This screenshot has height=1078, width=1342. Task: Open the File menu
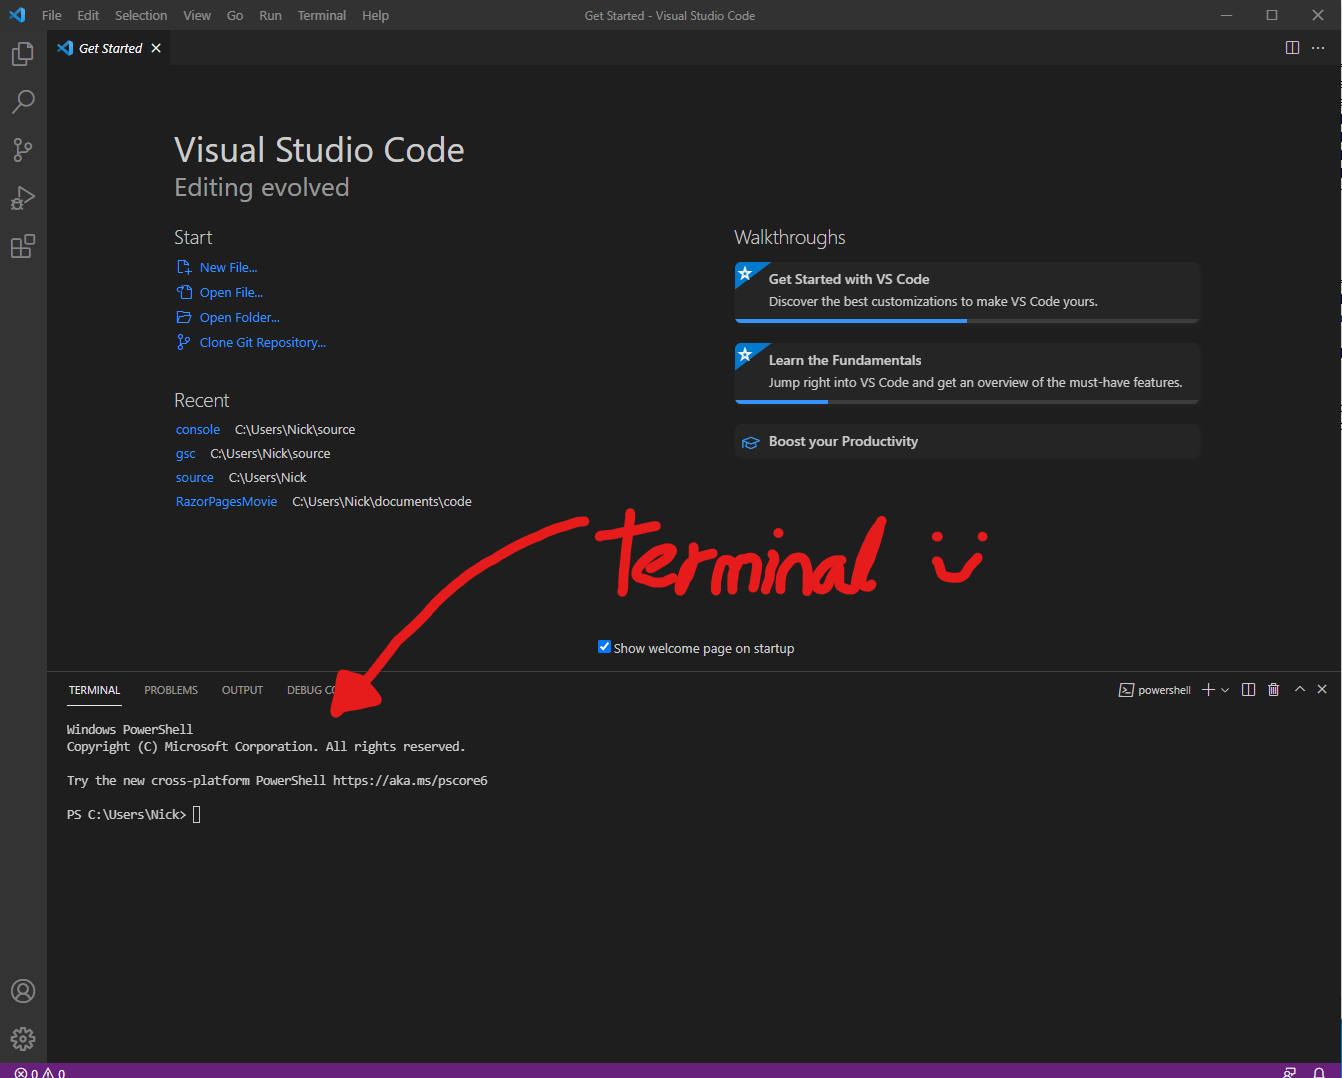(x=52, y=15)
